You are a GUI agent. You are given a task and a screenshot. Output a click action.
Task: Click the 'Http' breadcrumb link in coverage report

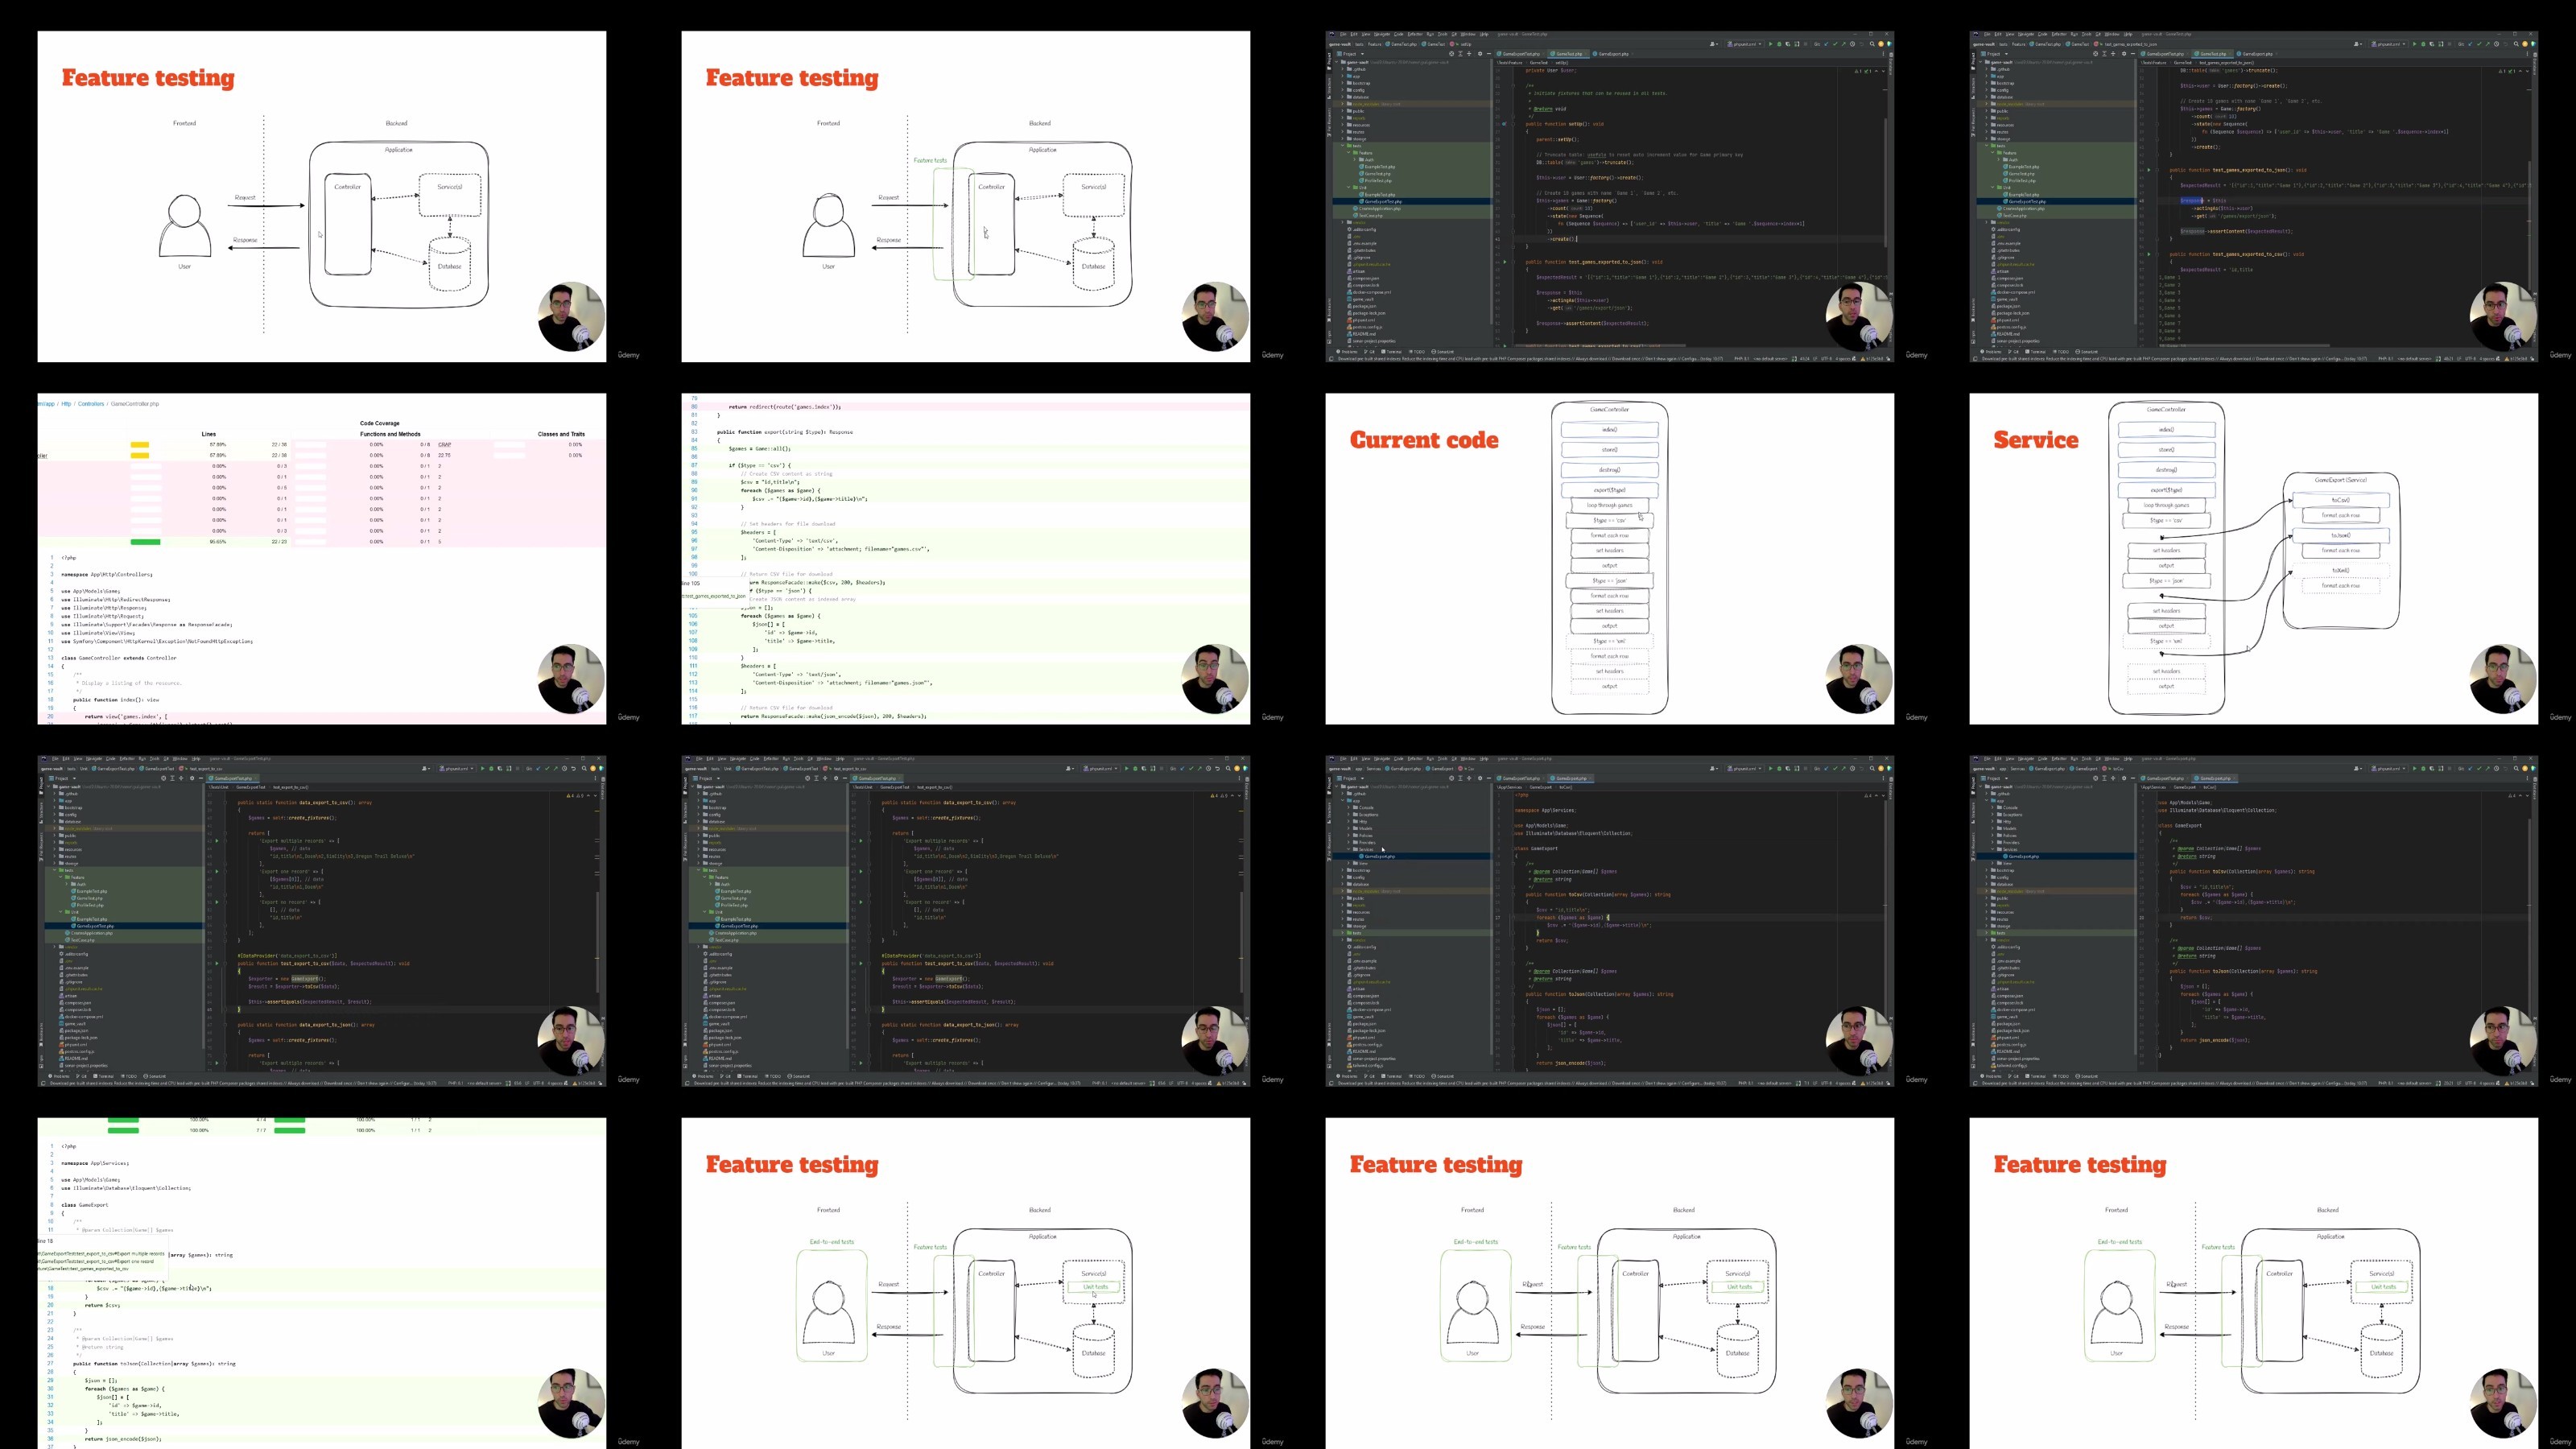coord(66,404)
